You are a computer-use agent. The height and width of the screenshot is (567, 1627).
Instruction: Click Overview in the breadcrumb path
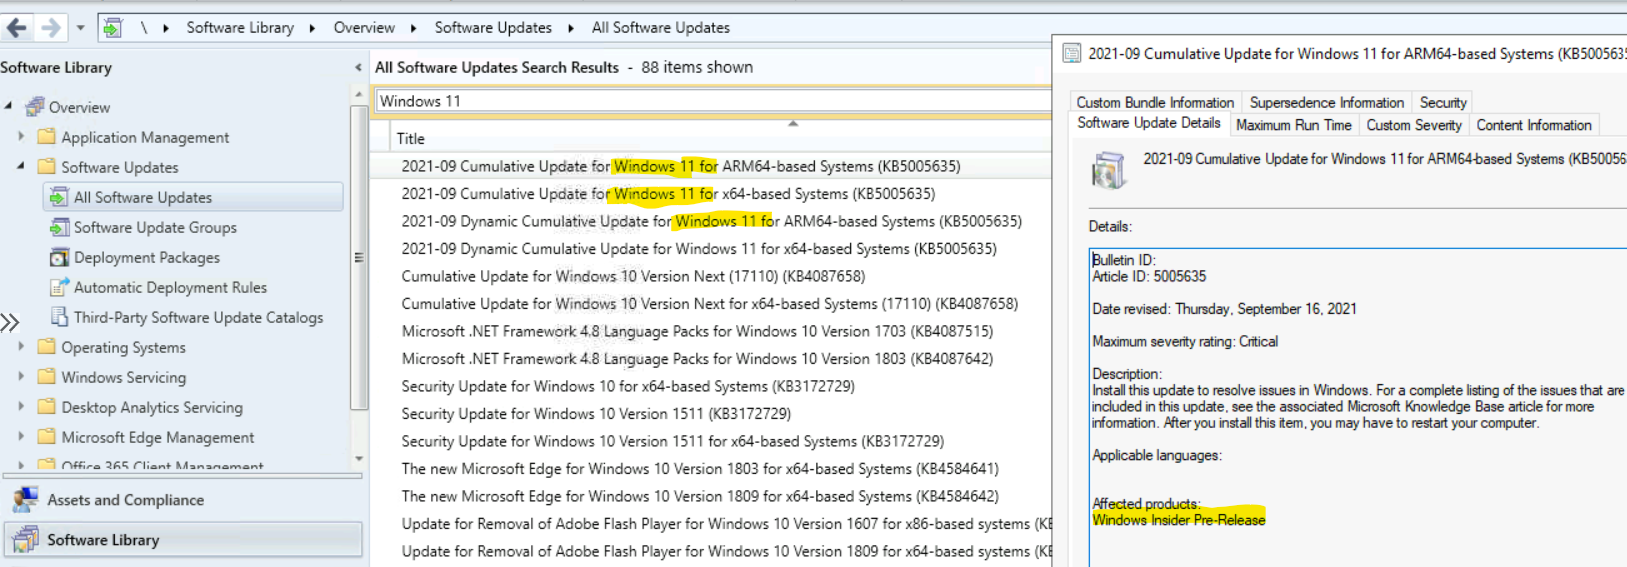tap(364, 28)
